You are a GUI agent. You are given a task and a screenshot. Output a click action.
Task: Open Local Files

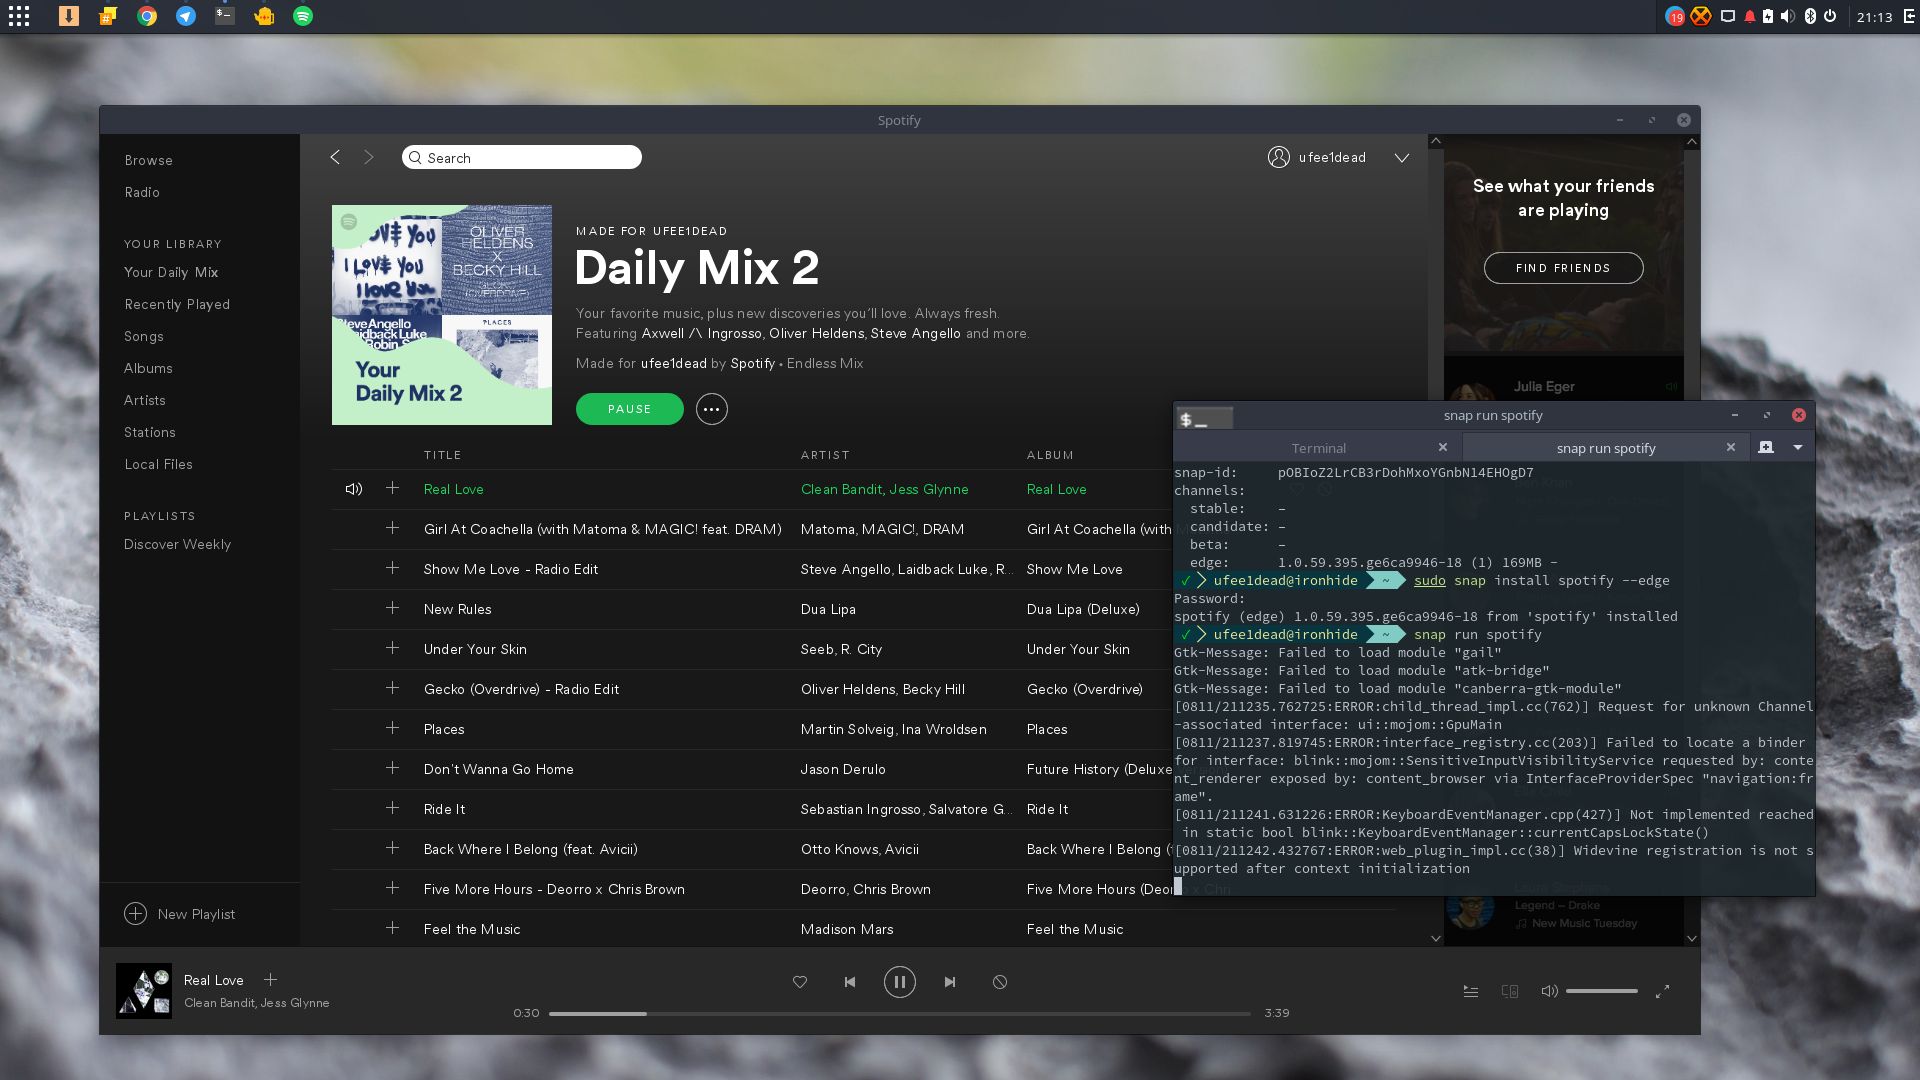[159, 464]
